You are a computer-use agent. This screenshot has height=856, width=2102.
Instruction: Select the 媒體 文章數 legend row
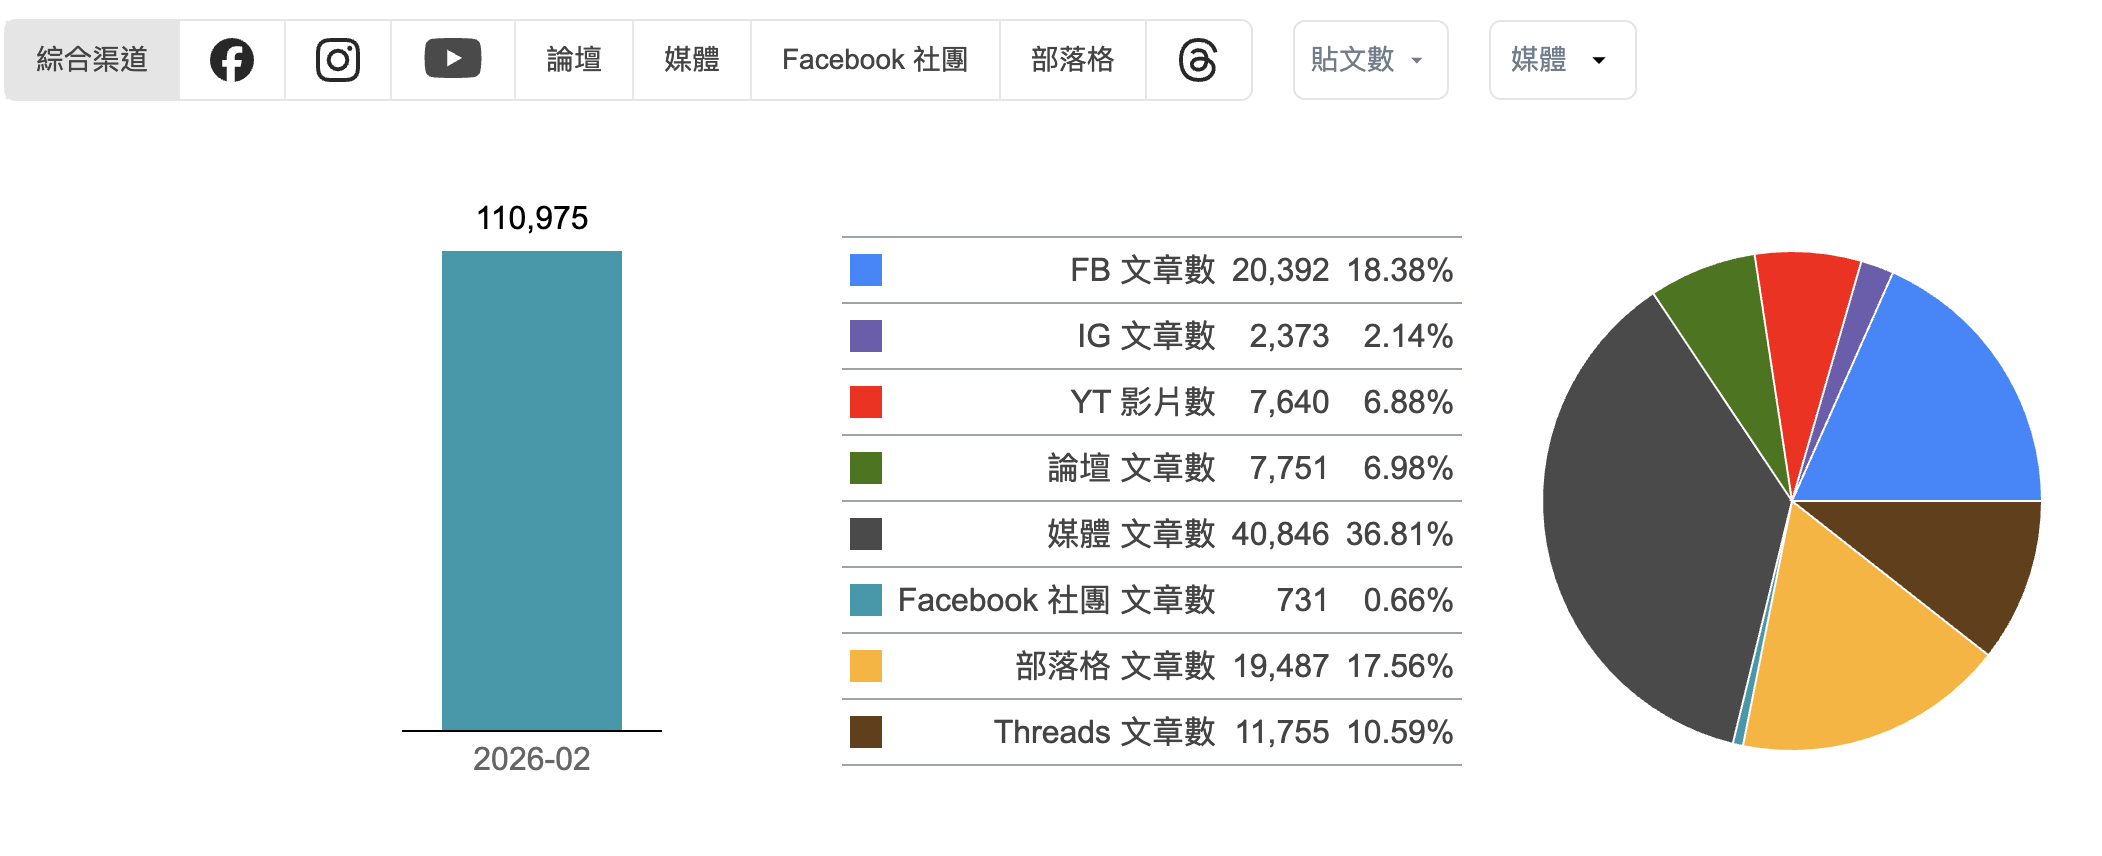(x=1152, y=534)
